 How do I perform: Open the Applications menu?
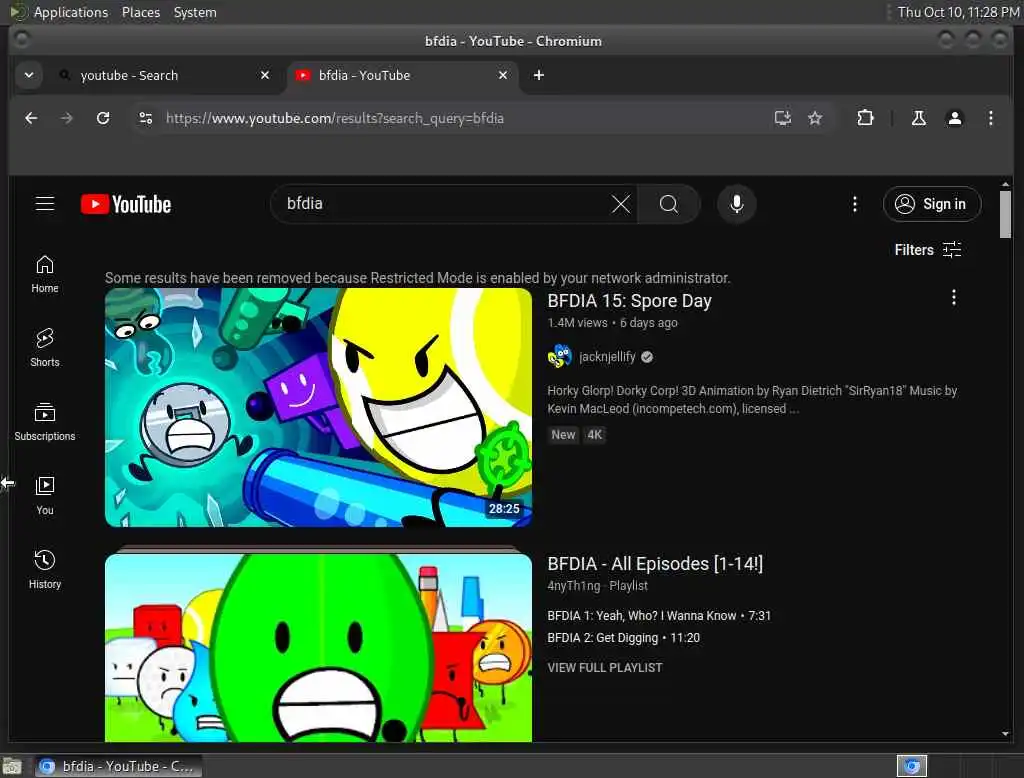point(71,12)
